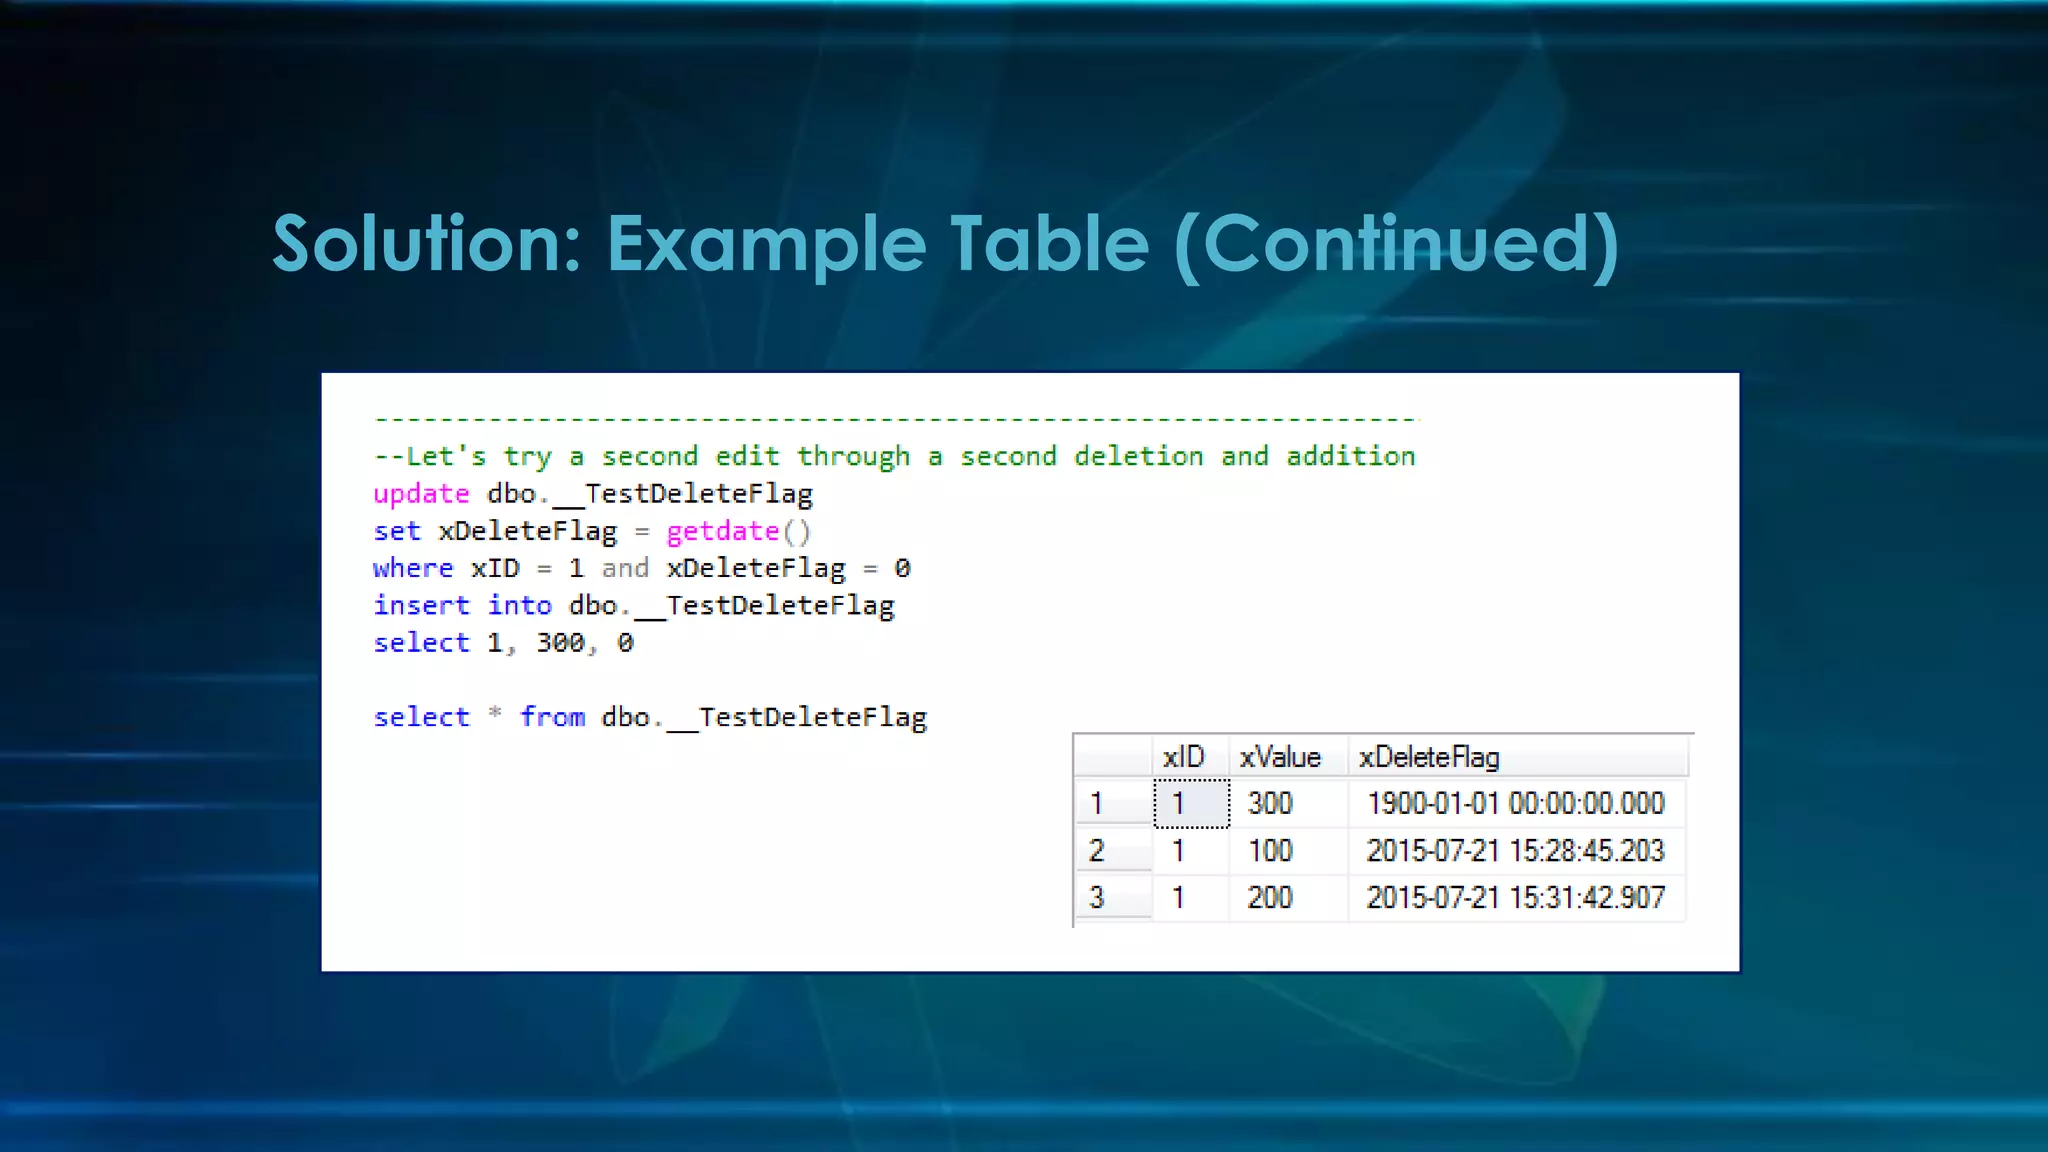Click the xValue cell showing 300
Screen dimensions: 2048x1152
[1288, 803]
